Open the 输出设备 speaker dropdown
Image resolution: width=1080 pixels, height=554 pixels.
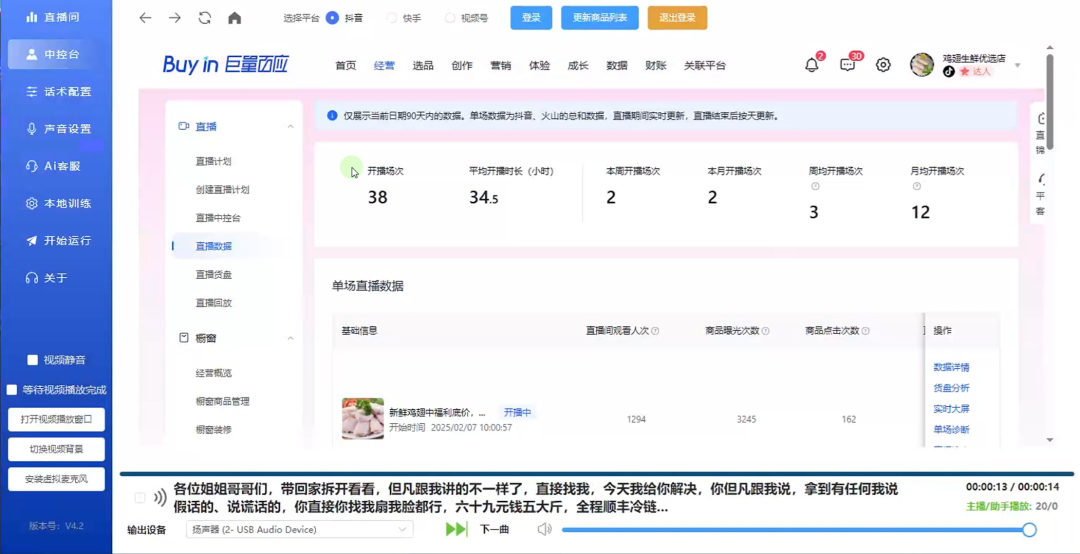(x=300, y=529)
